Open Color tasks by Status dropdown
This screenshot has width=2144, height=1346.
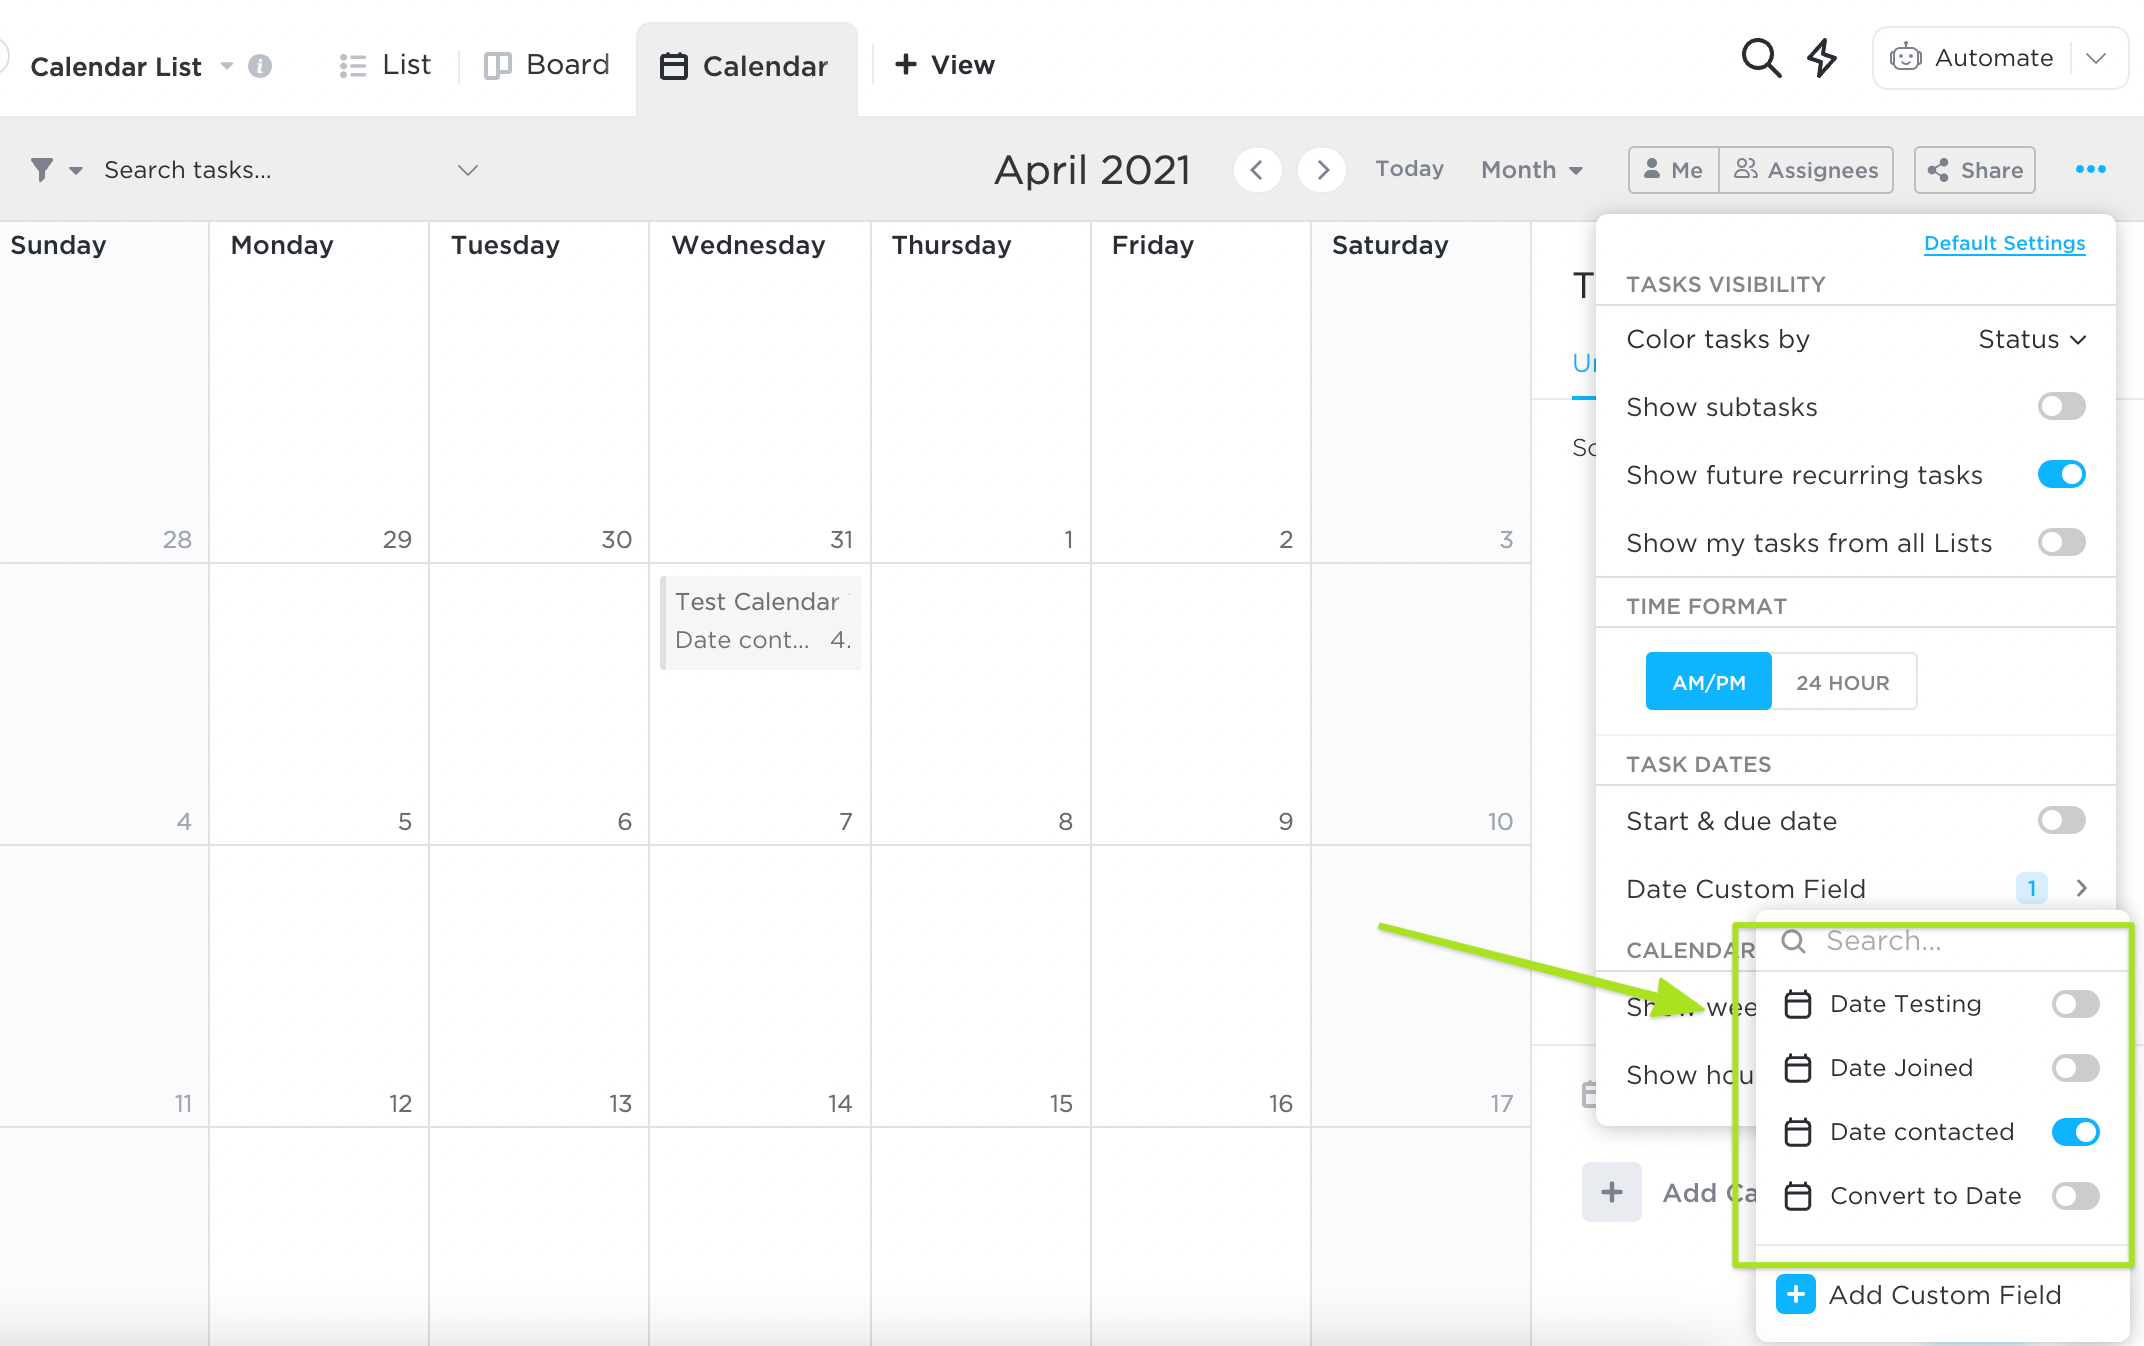pyautogui.click(x=2032, y=340)
